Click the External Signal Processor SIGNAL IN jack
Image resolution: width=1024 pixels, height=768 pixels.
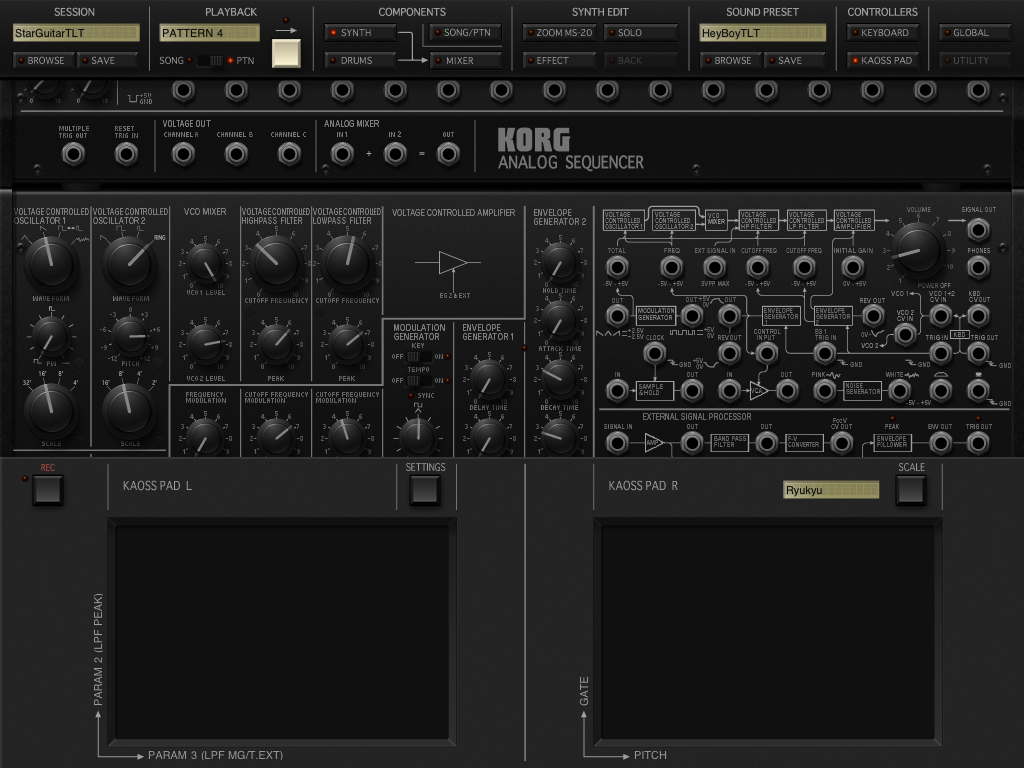616,443
